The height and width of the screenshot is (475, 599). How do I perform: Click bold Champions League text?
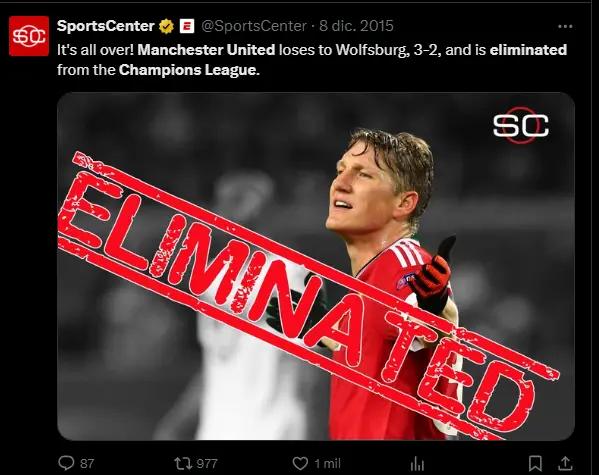(189, 70)
